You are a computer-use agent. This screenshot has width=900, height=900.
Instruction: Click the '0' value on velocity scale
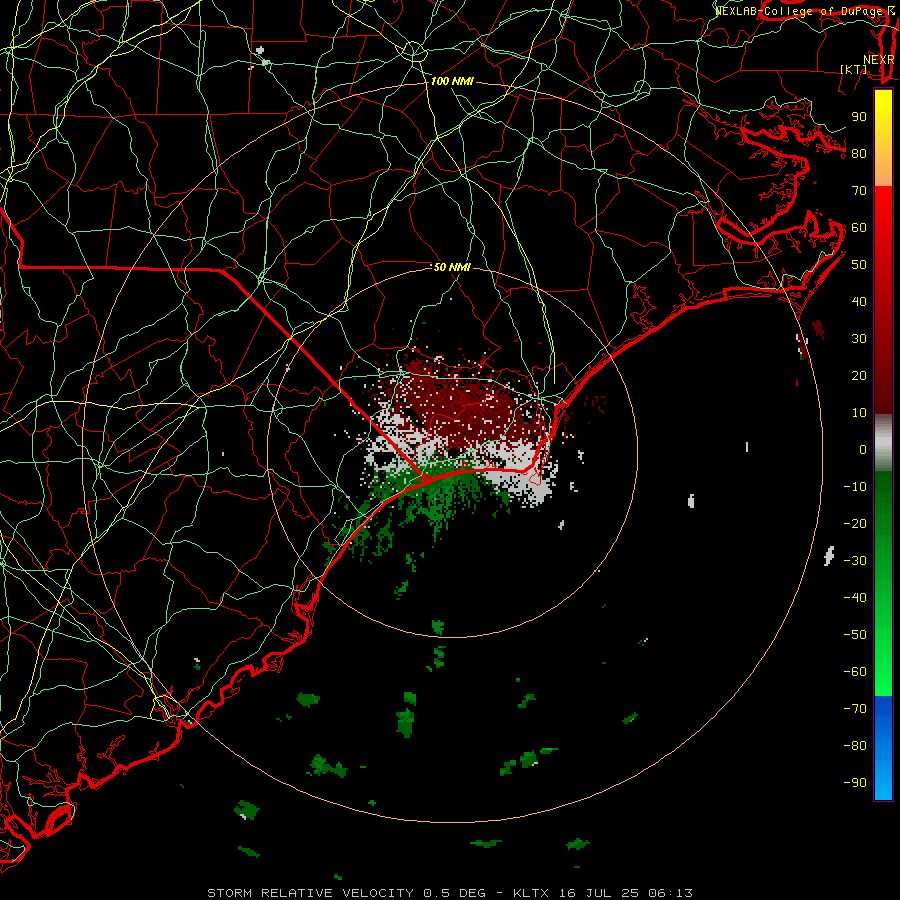(863, 449)
